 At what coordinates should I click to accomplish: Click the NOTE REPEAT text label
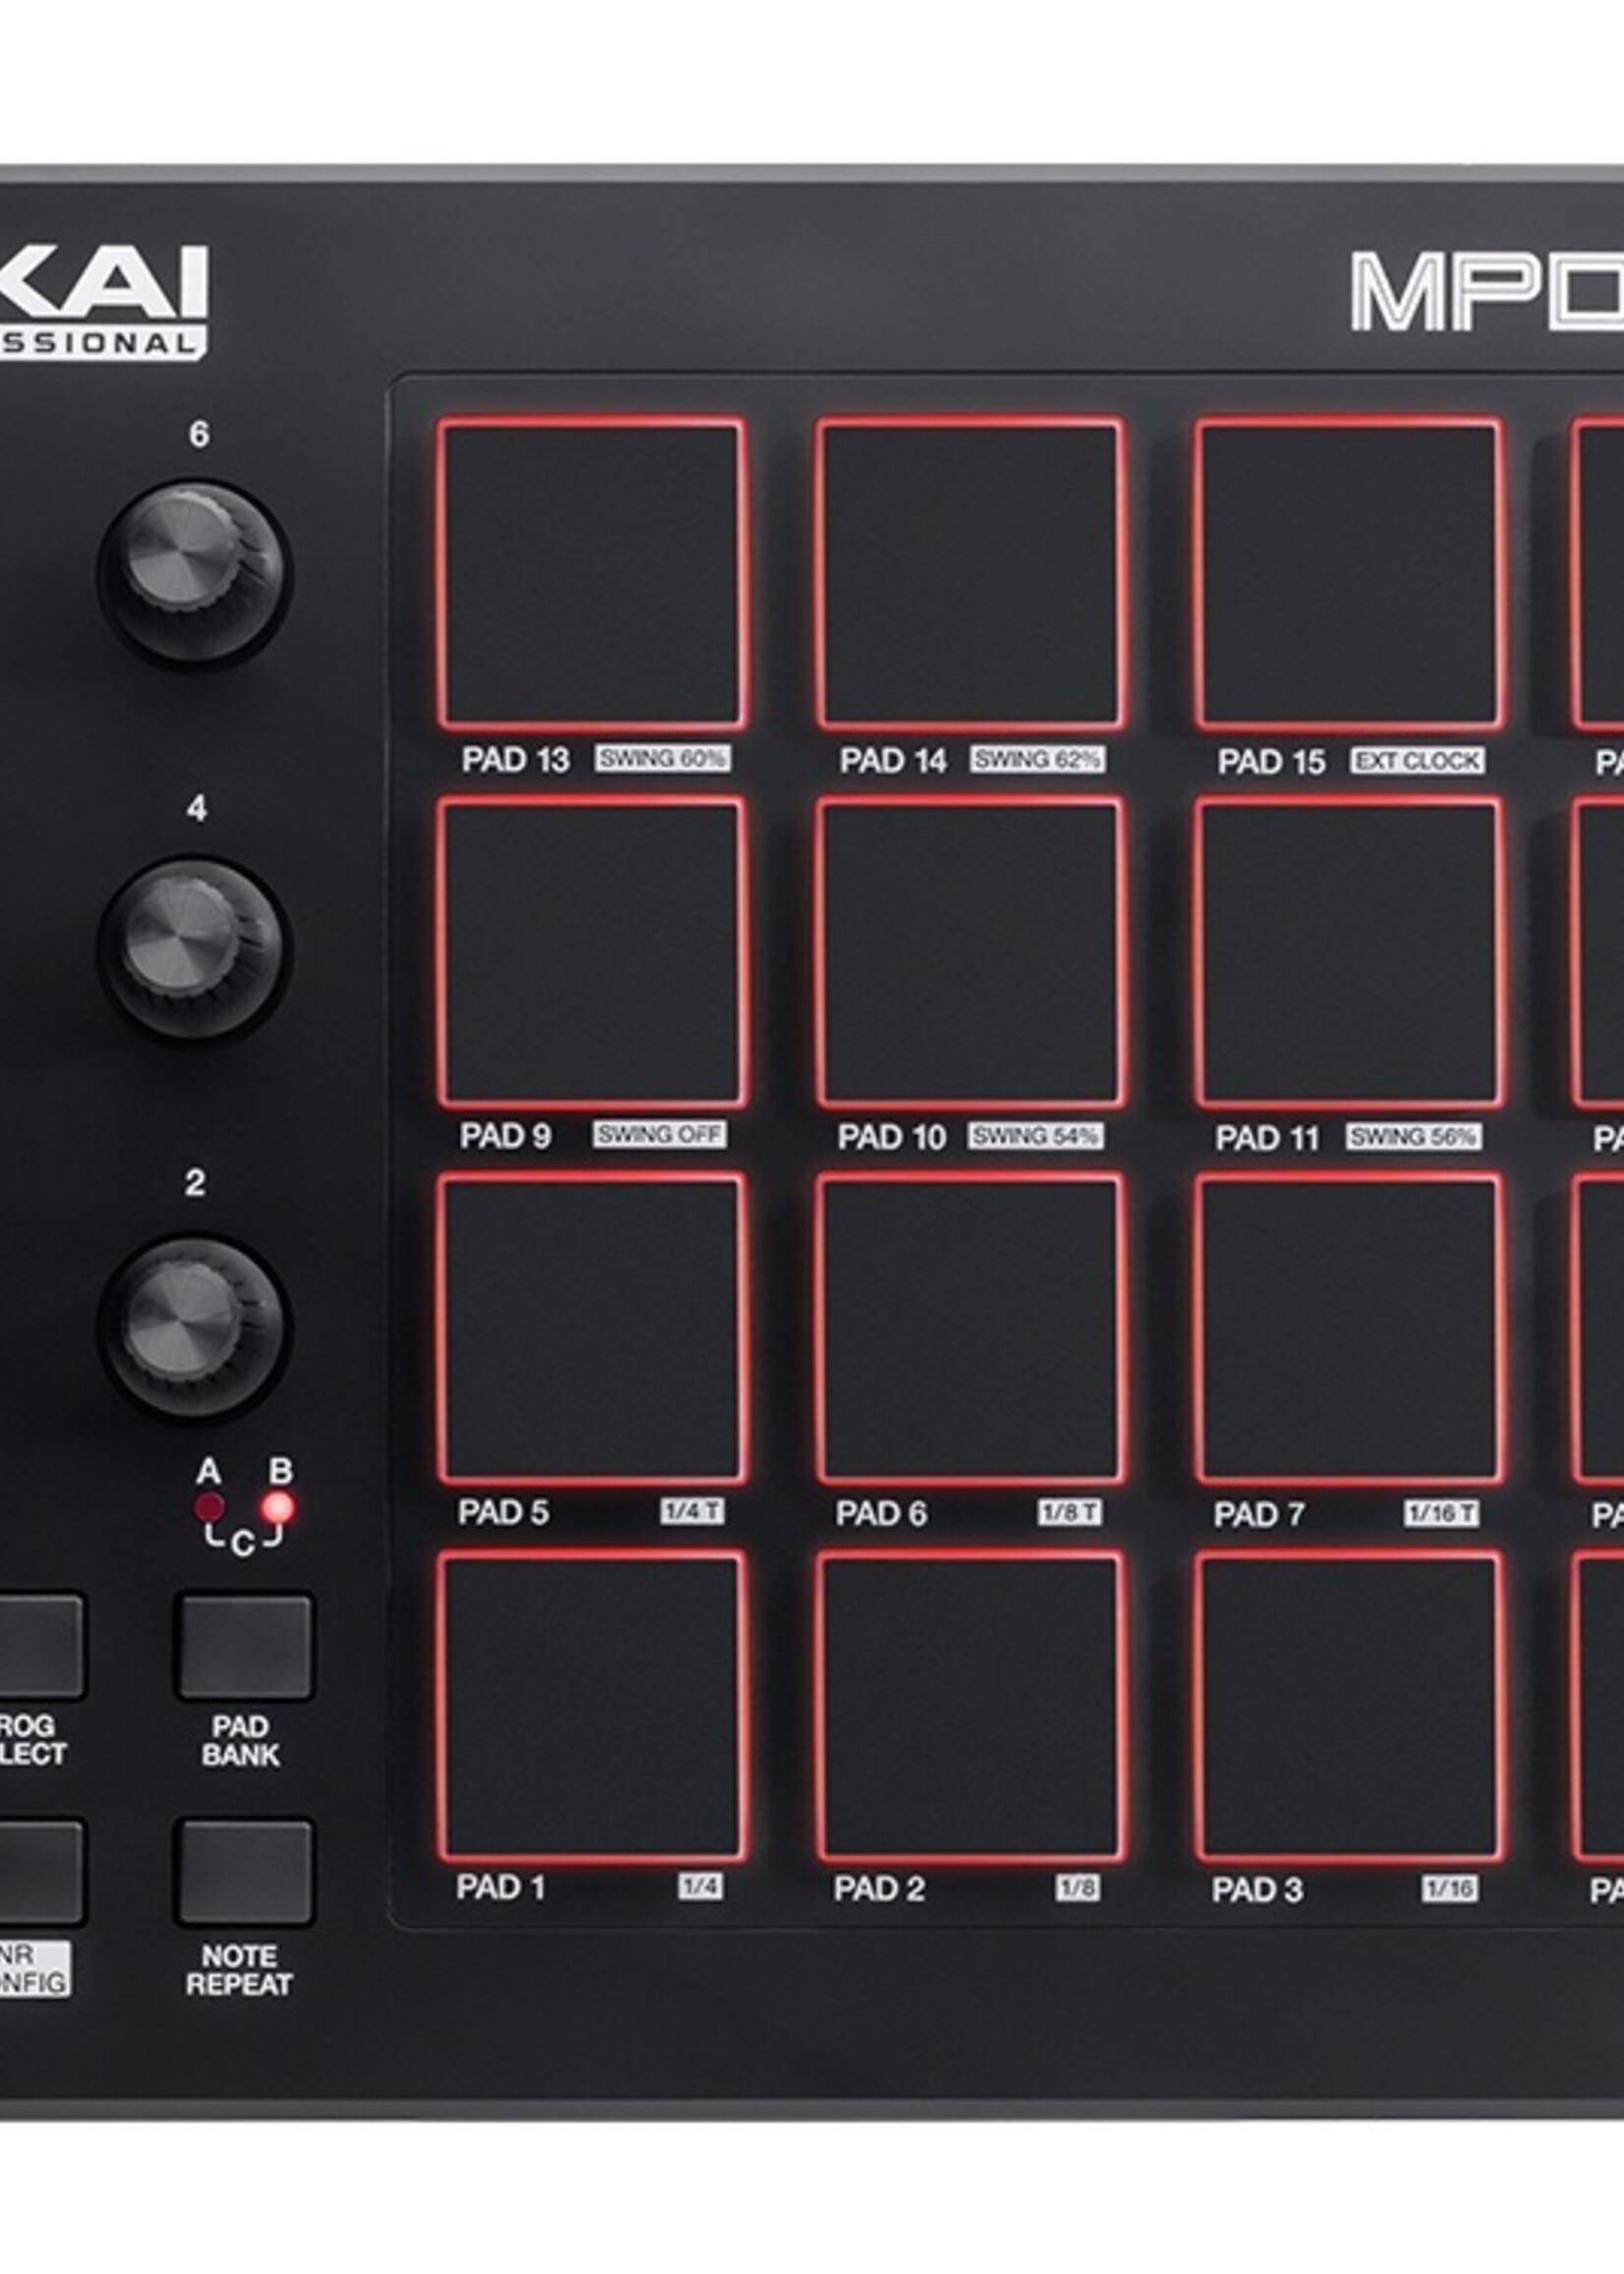click(239, 1970)
